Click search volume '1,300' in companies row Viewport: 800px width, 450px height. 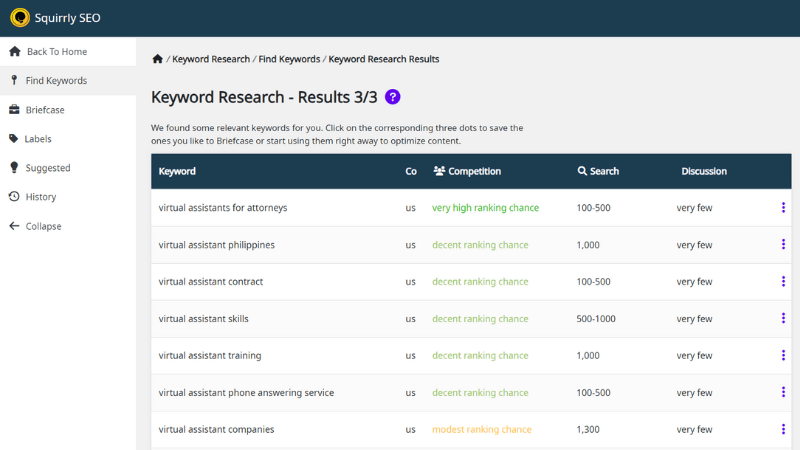point(588,430)
